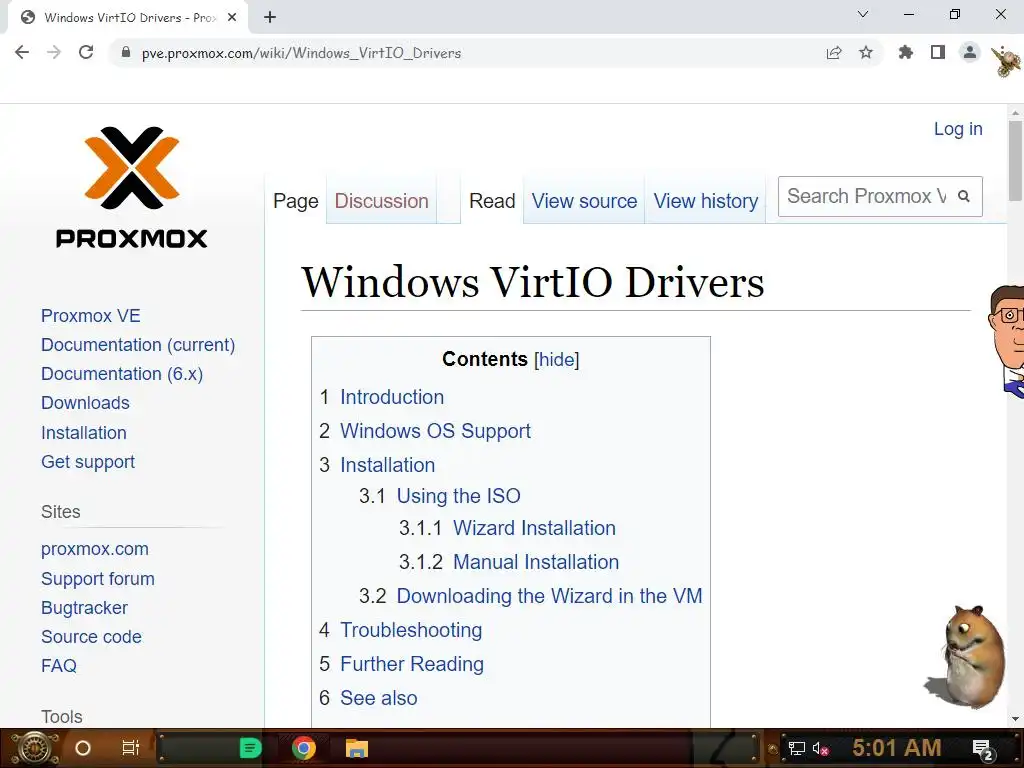
Task: Open the Chrome profile avatar icon
Action: pos(970,52)
